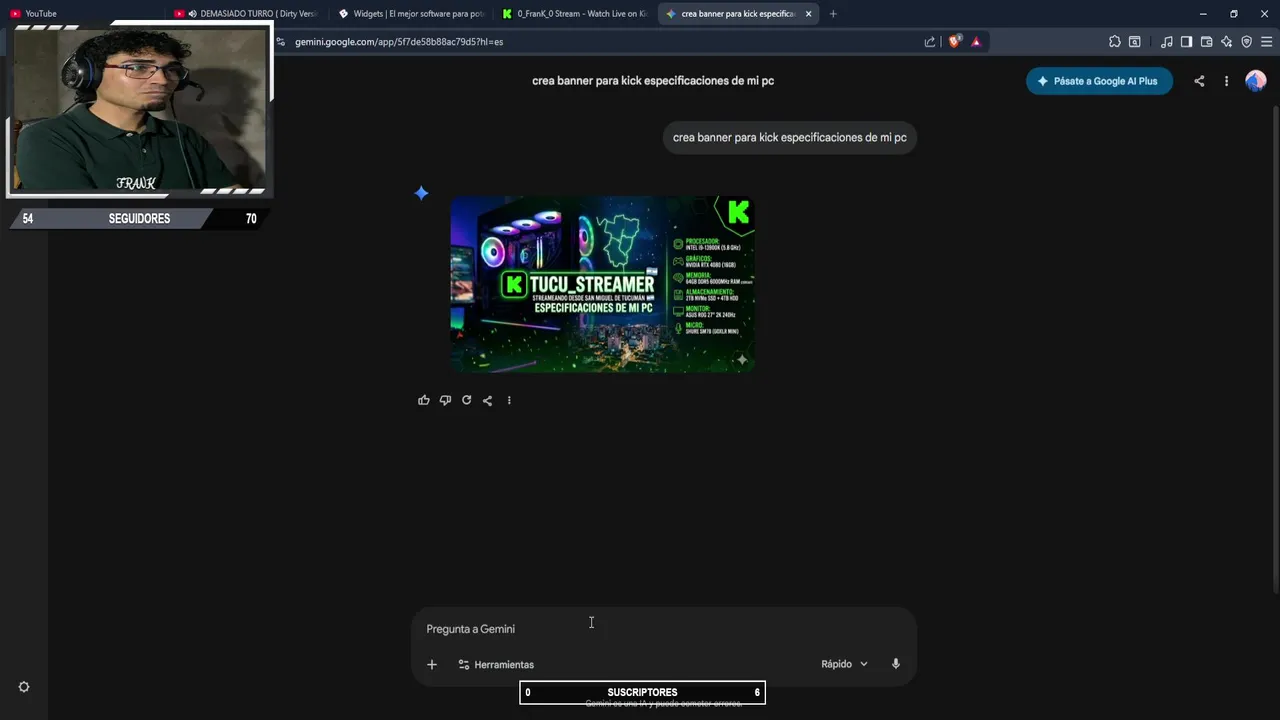Click the gemini.google.com address bar
The image size is (1280, 720).
point(600,42)
